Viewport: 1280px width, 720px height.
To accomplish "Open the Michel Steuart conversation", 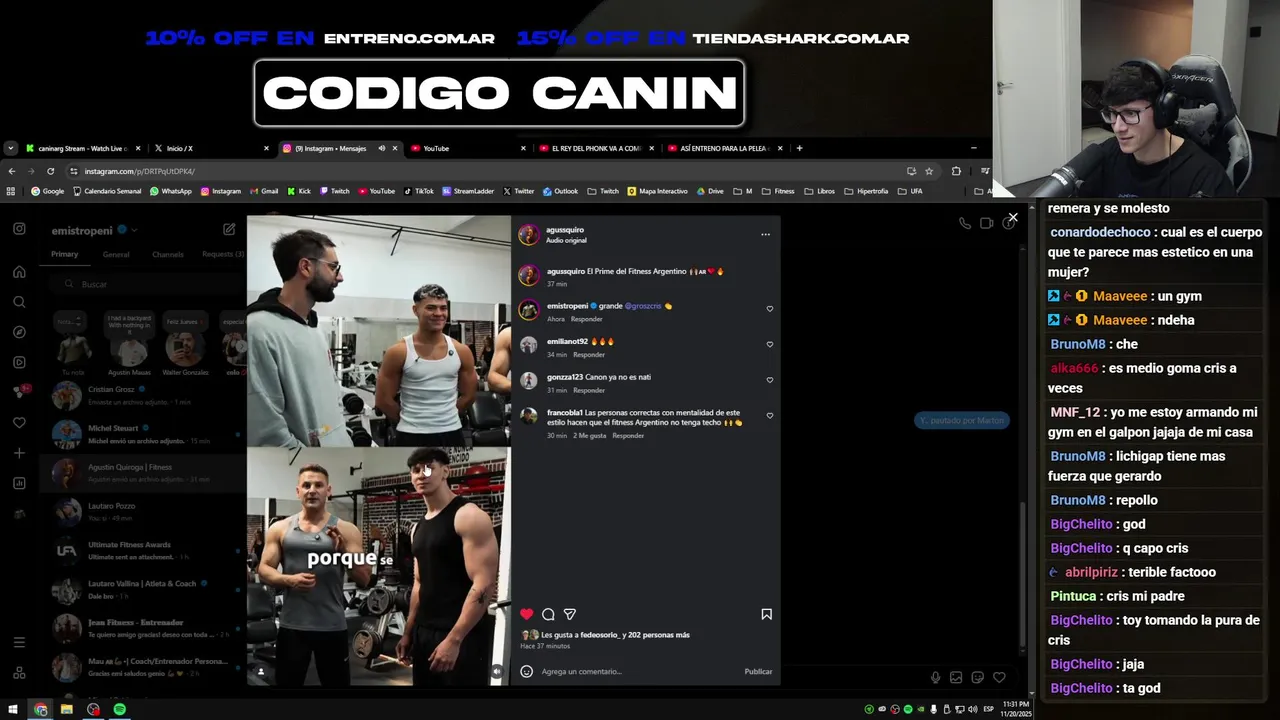I will pos(145,434).
